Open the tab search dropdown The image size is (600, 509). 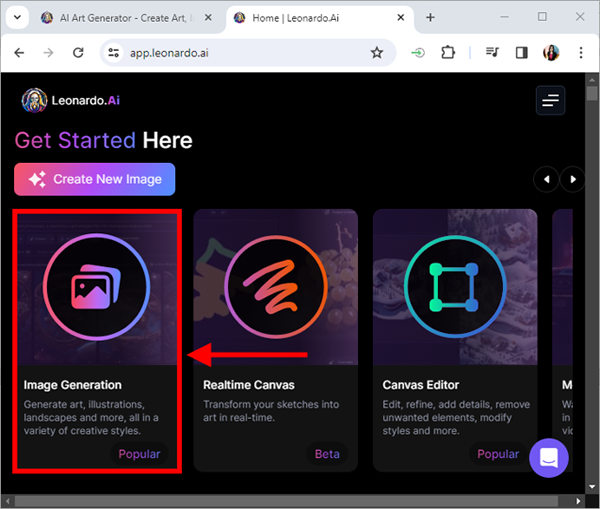[x=18, y=17]
